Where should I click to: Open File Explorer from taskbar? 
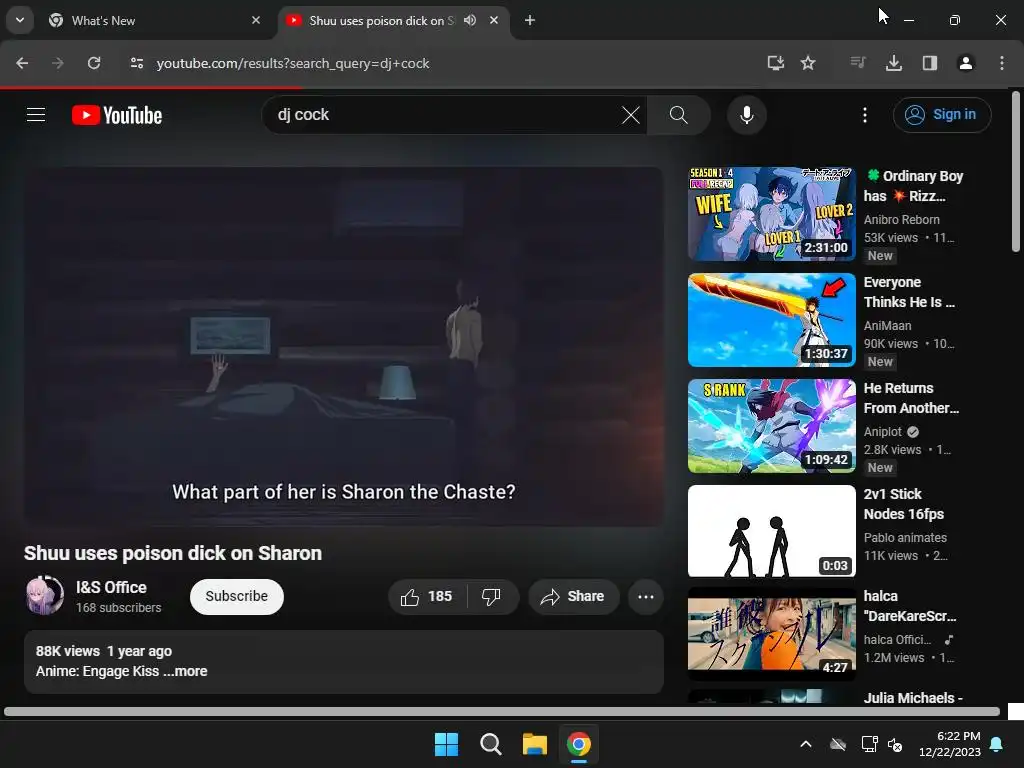534,744
